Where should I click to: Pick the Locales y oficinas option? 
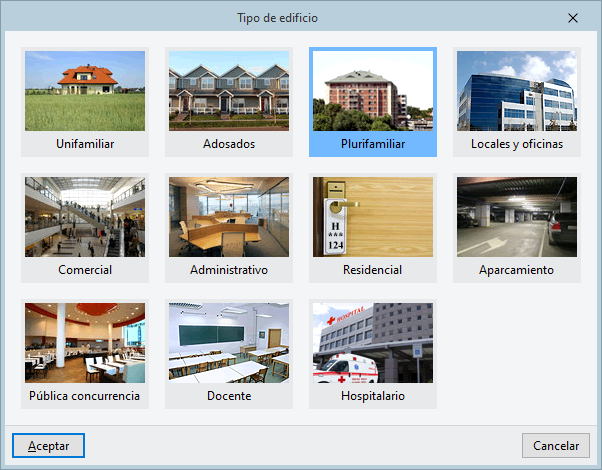(x=517, y=102)
